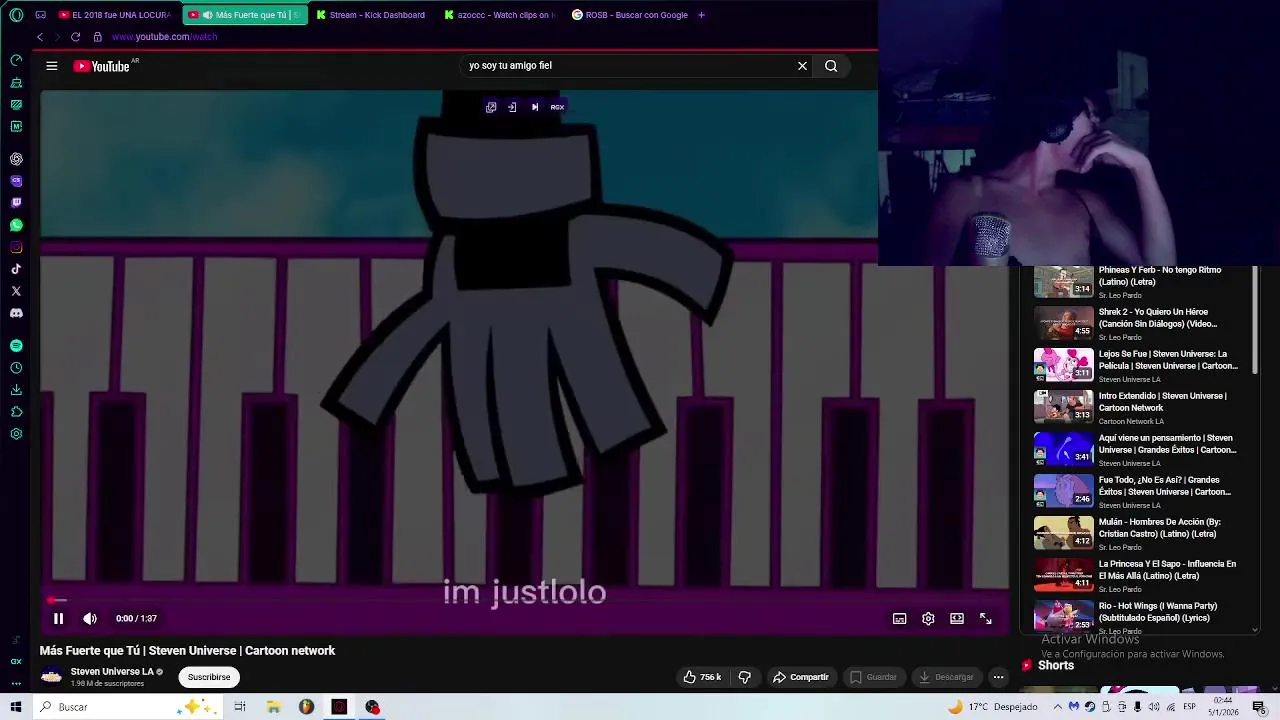The width and height of the screenshot is (1280, 720).
Task: Open a new browser tab
Action: click(701, 15)
